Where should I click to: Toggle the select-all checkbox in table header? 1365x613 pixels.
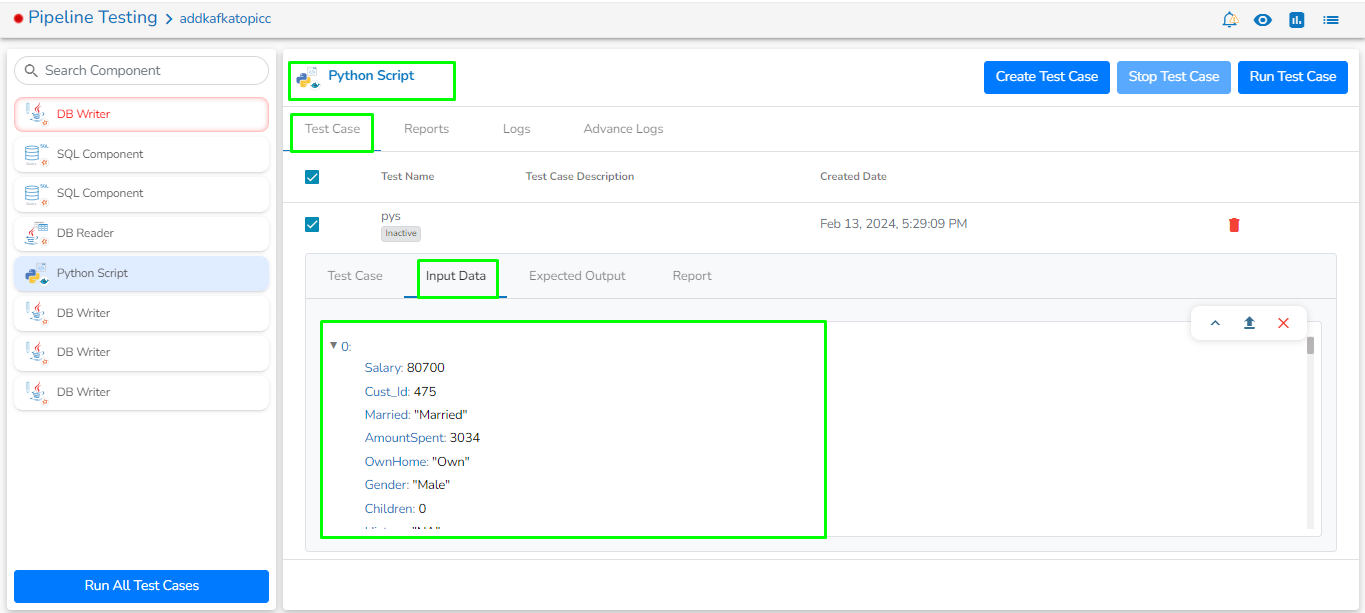pyautogui.click(x=312, y=177)
